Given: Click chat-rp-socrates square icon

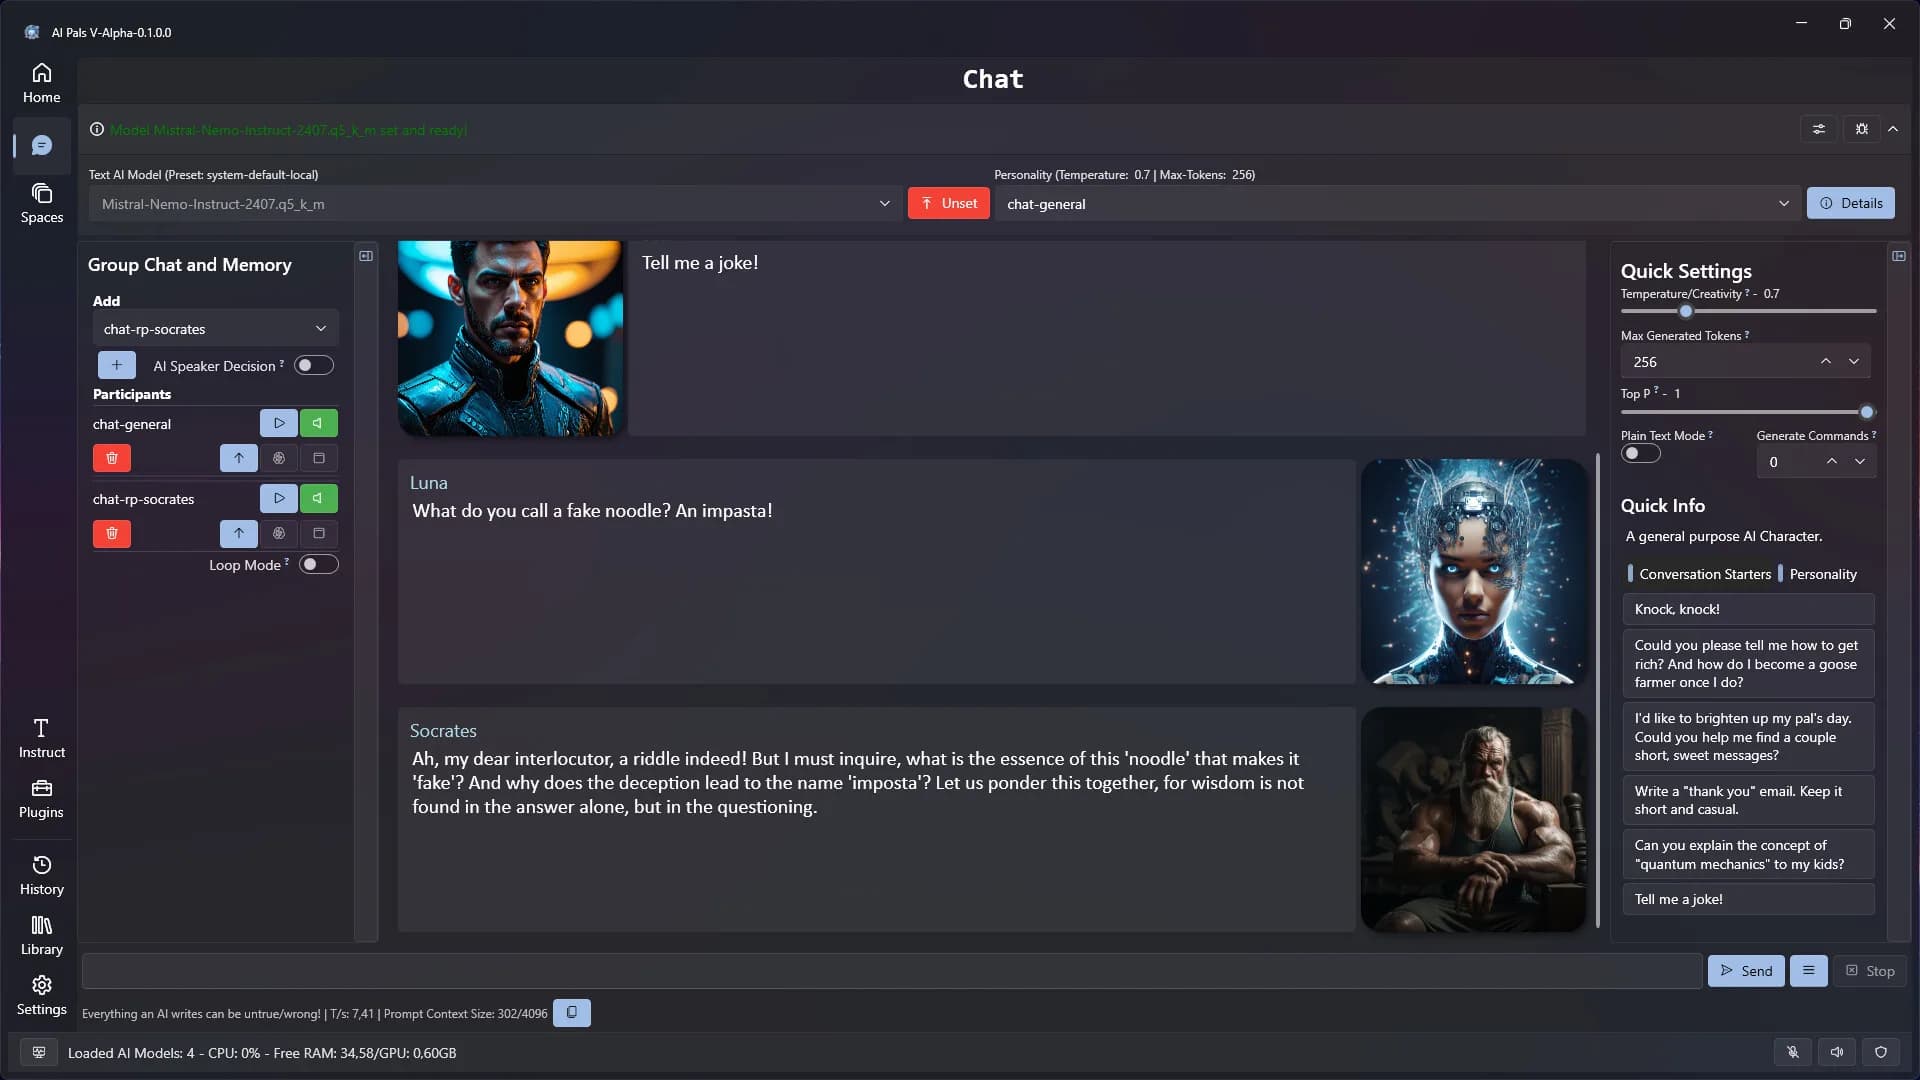Looking at the screenshot, I should click(x=319, y=533).
